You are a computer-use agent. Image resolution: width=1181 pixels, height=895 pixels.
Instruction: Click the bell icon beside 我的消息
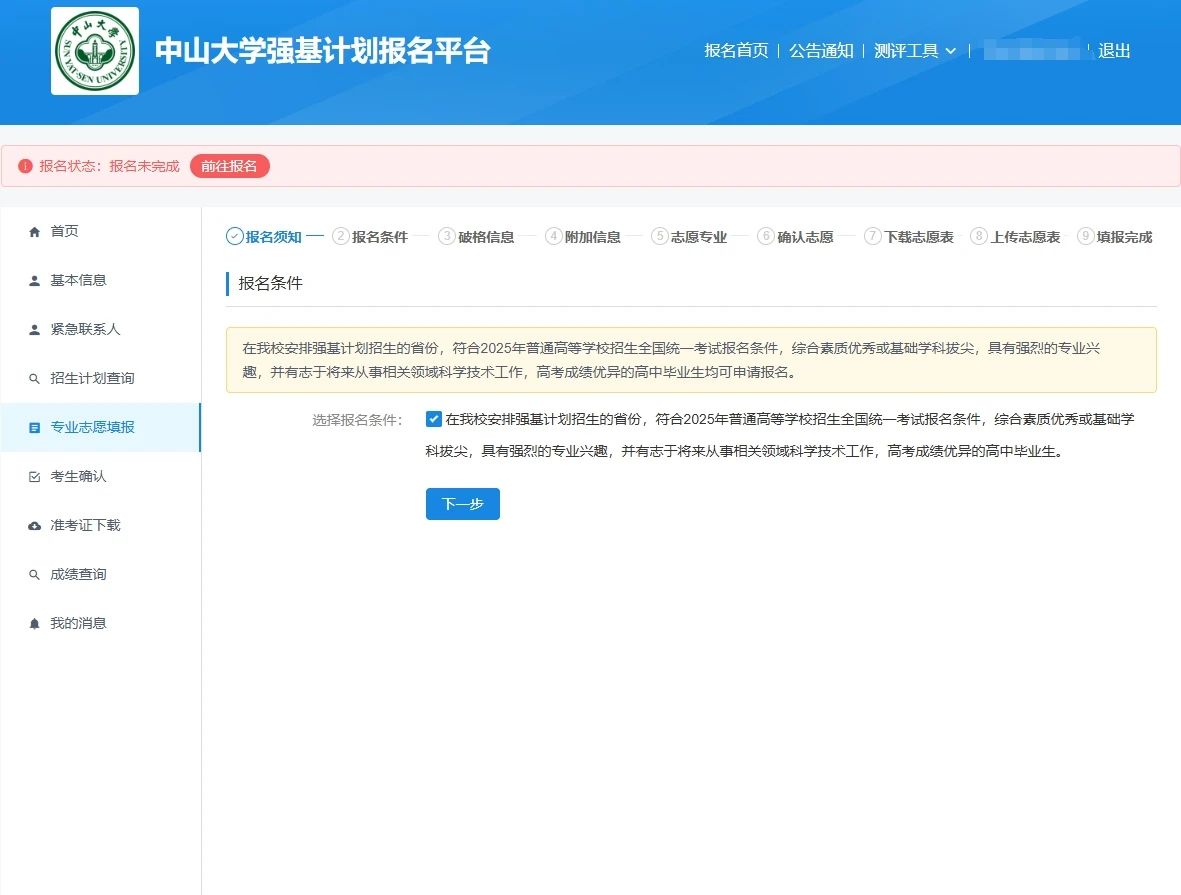pos(34,623)
